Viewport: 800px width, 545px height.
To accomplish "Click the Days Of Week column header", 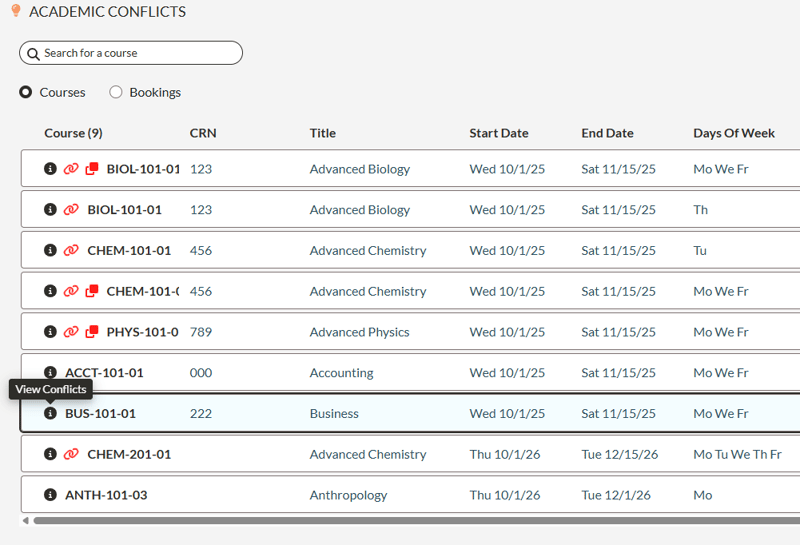I will (733, 133).
